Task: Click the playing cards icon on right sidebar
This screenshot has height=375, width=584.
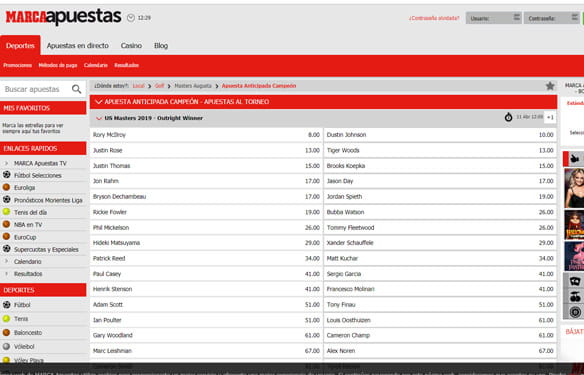Action: tap(575, 281)
